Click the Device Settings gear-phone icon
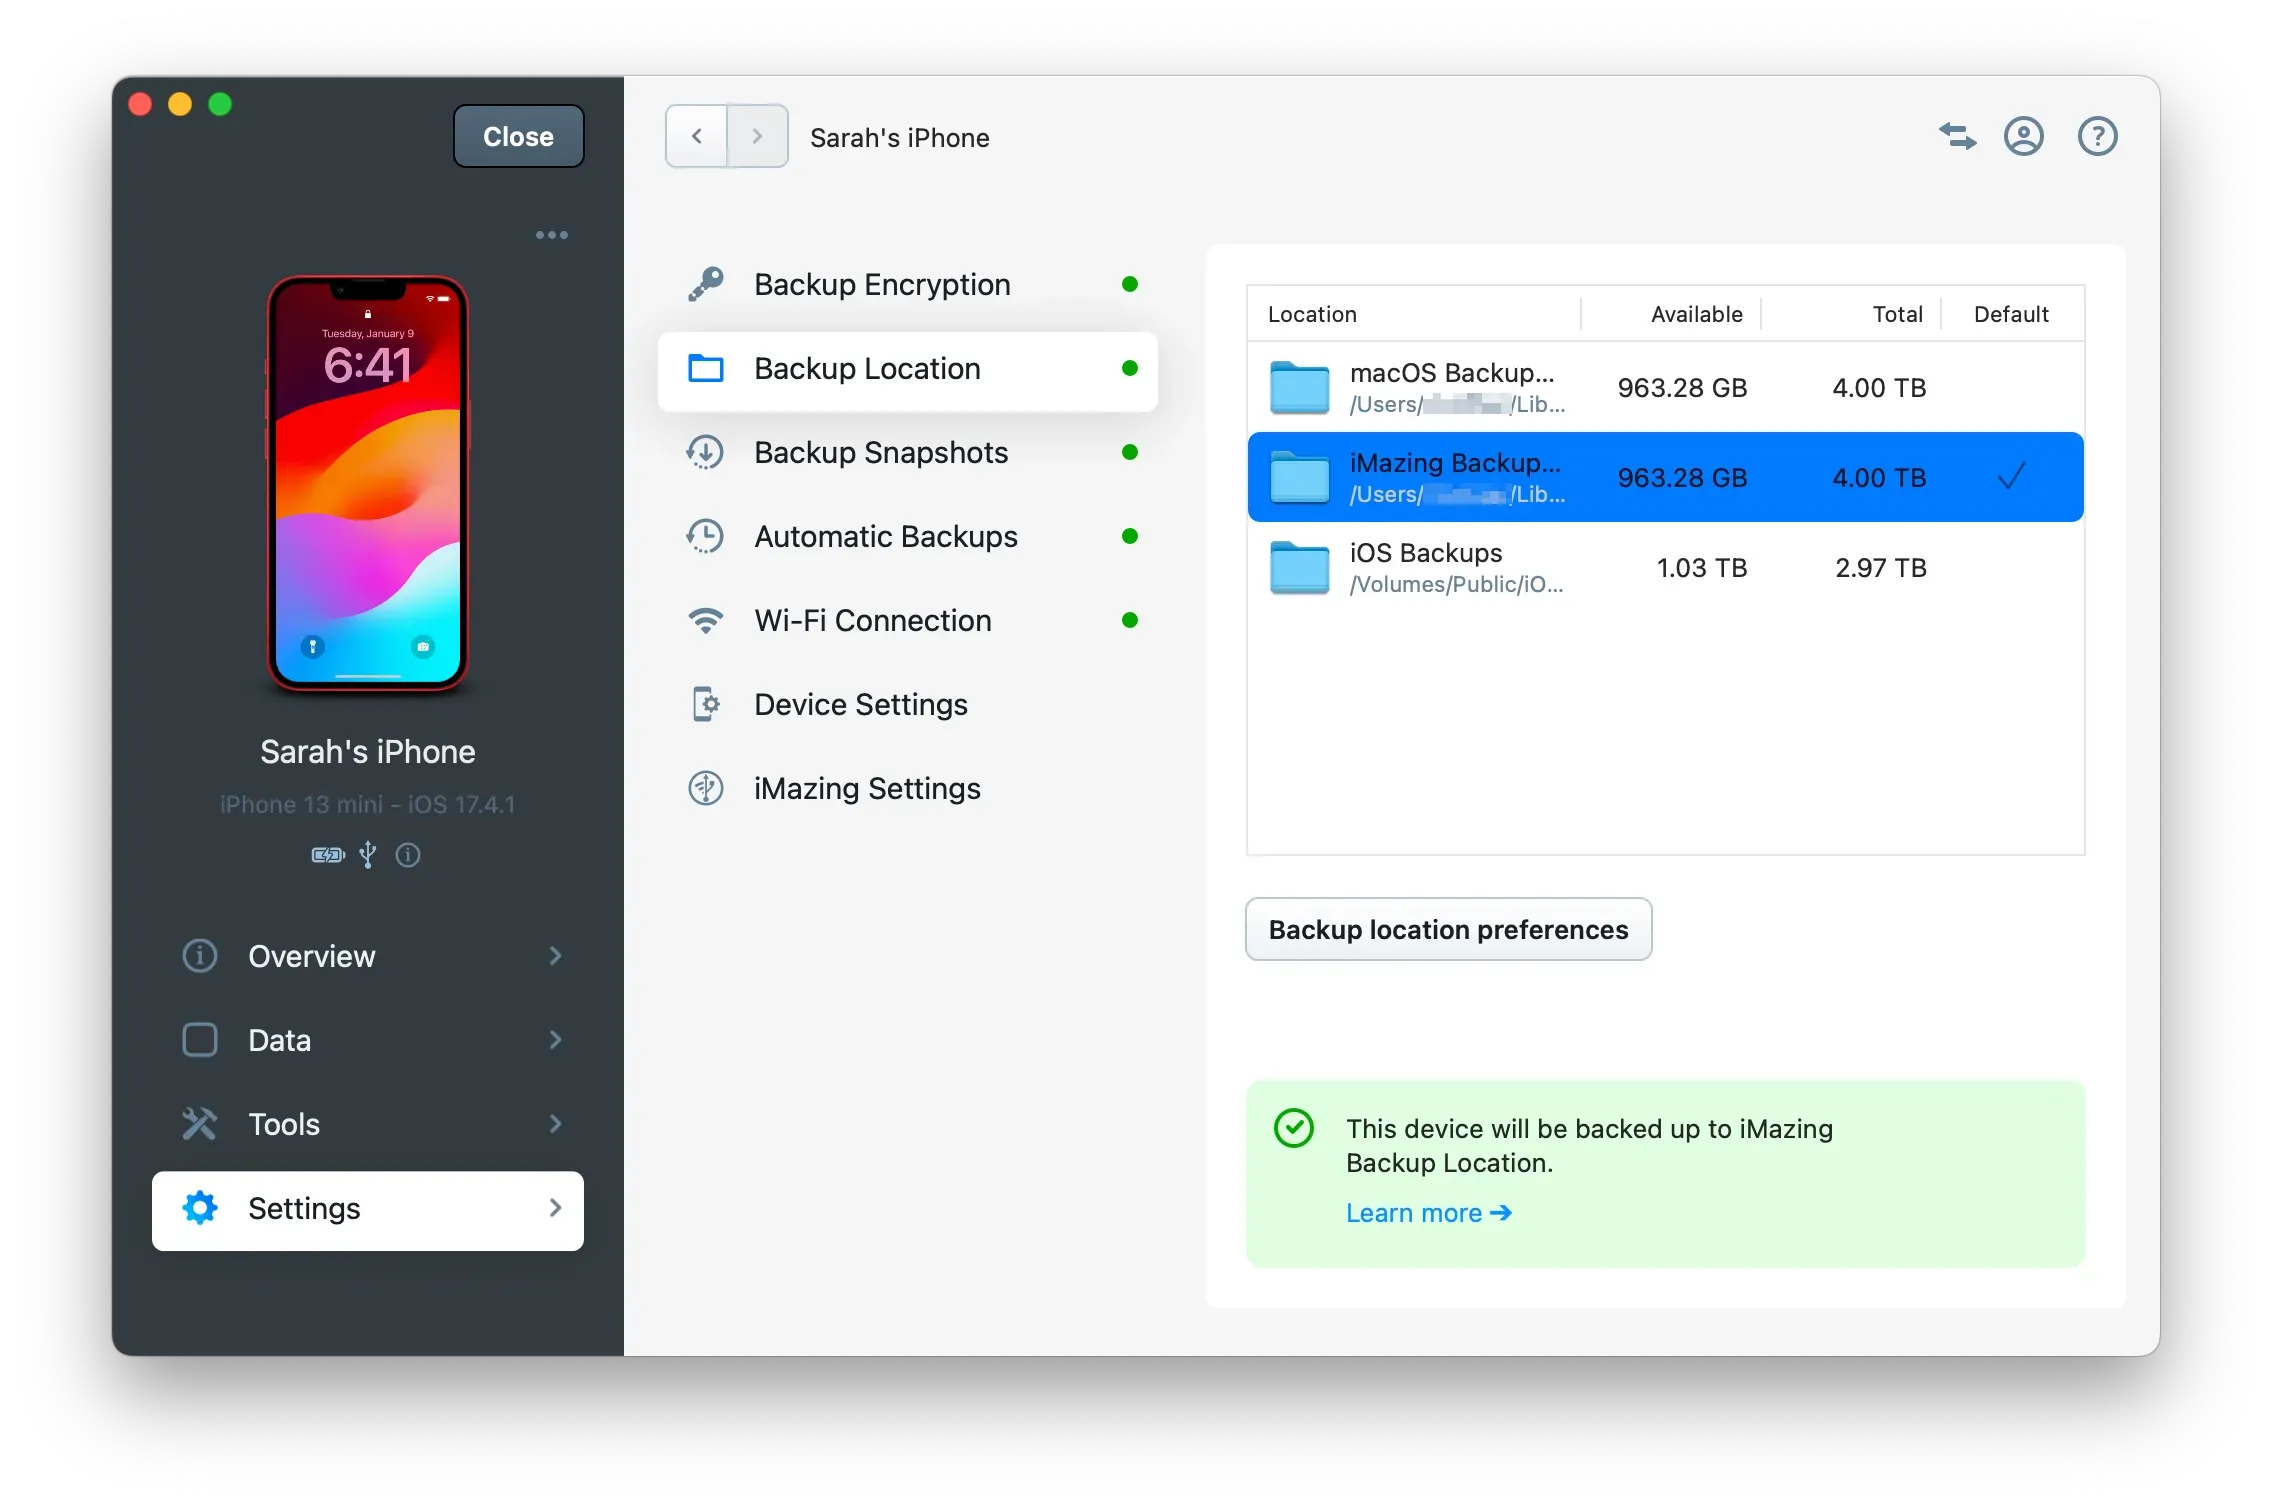Image resolution: width=2272 pixels, height=1504 pixels. pos(706,704)
